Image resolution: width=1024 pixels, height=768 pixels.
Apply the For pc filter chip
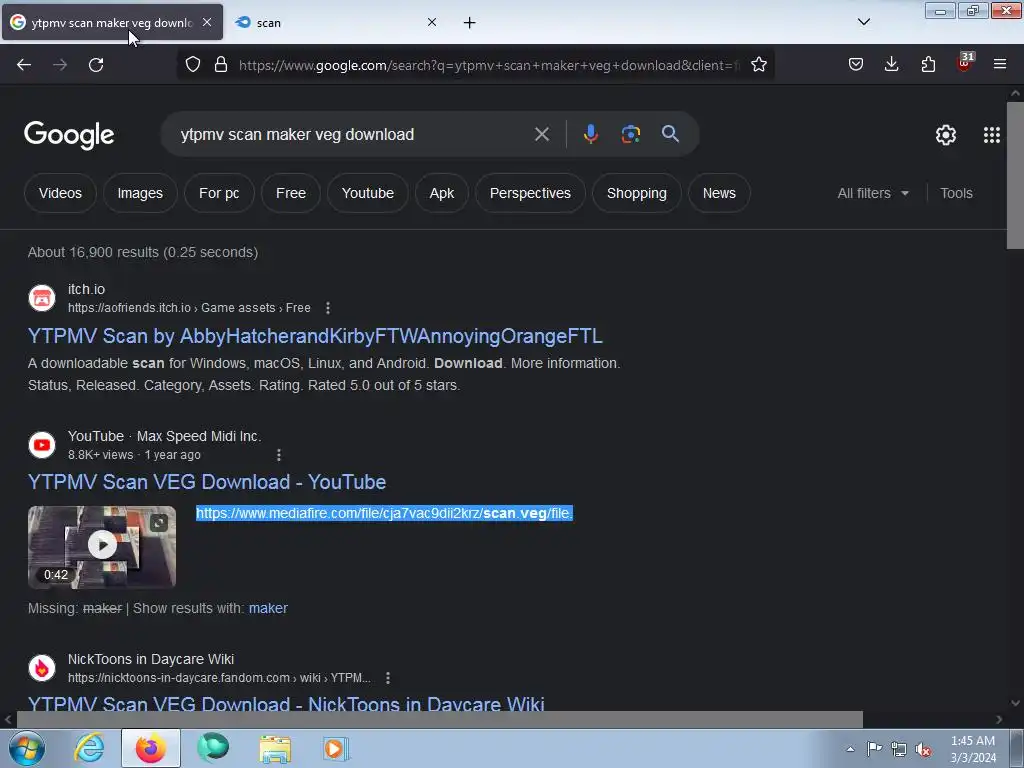point(219,193)
